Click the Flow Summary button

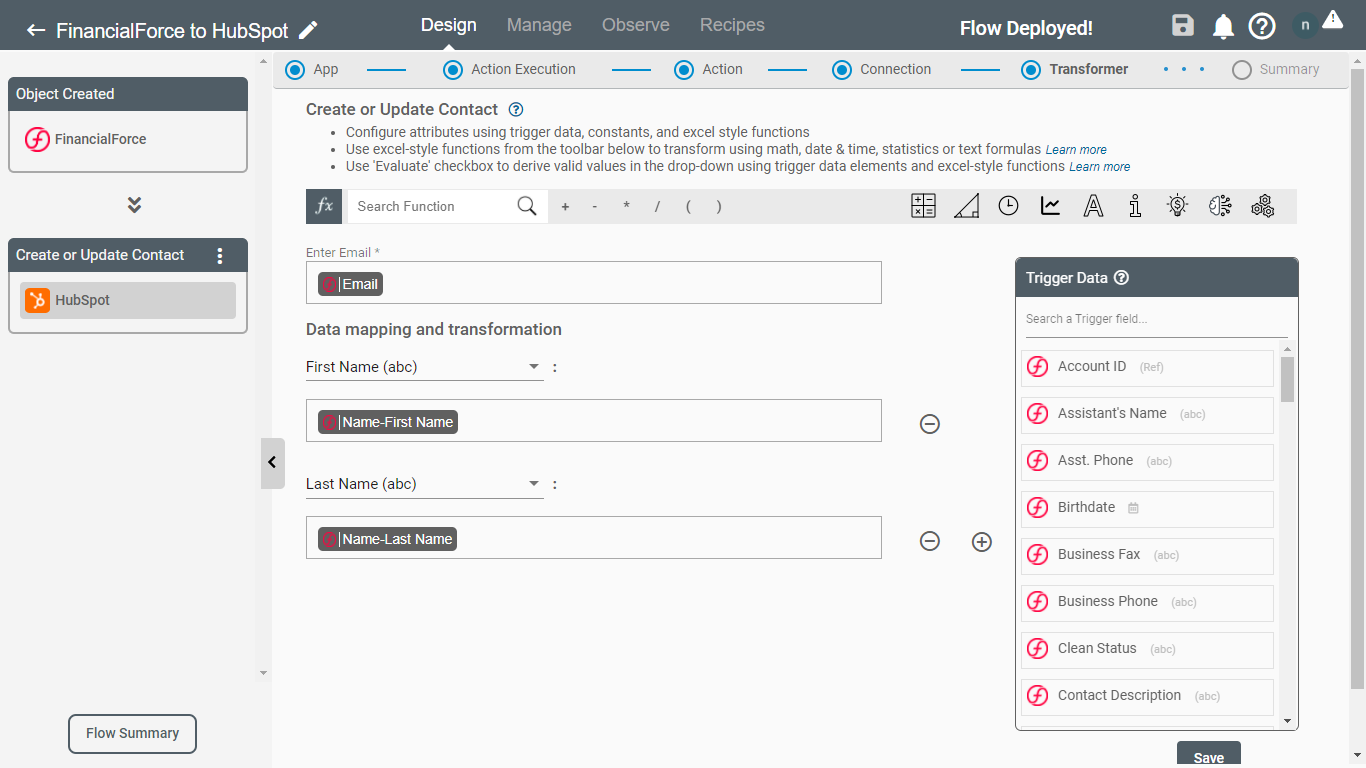132,733
